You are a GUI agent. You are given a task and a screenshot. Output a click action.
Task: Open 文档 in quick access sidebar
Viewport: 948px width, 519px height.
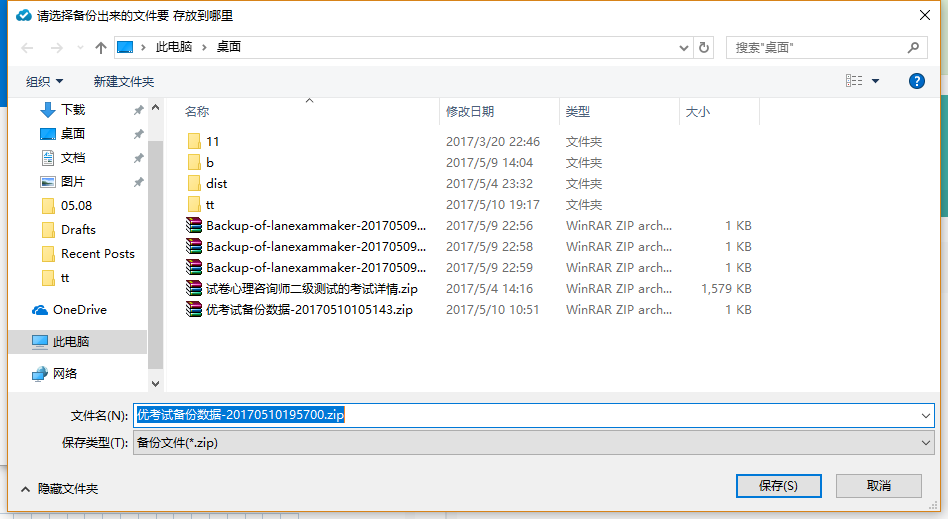click(73, 158)
